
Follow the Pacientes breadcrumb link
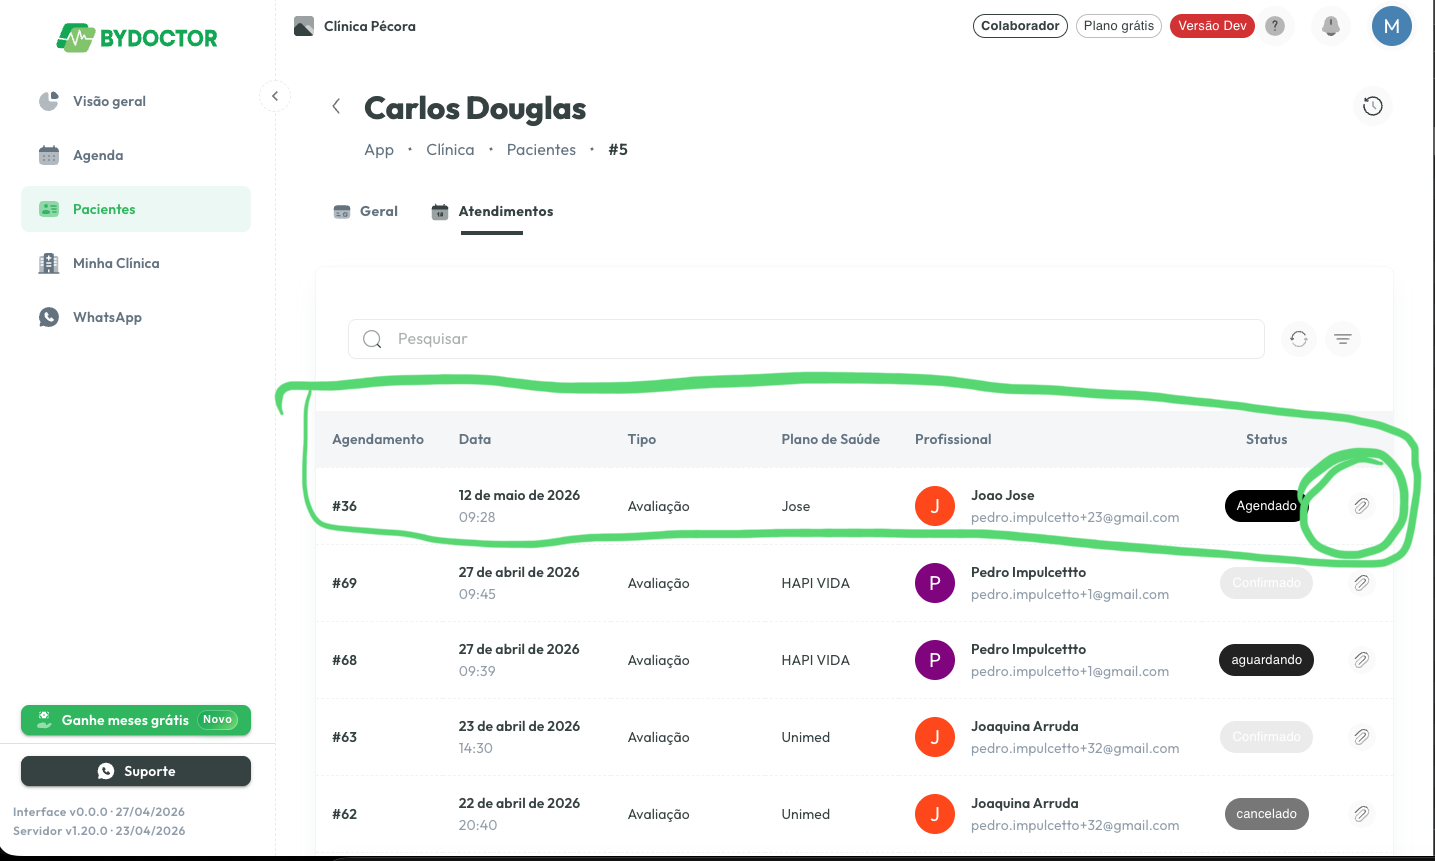point(541,150)
